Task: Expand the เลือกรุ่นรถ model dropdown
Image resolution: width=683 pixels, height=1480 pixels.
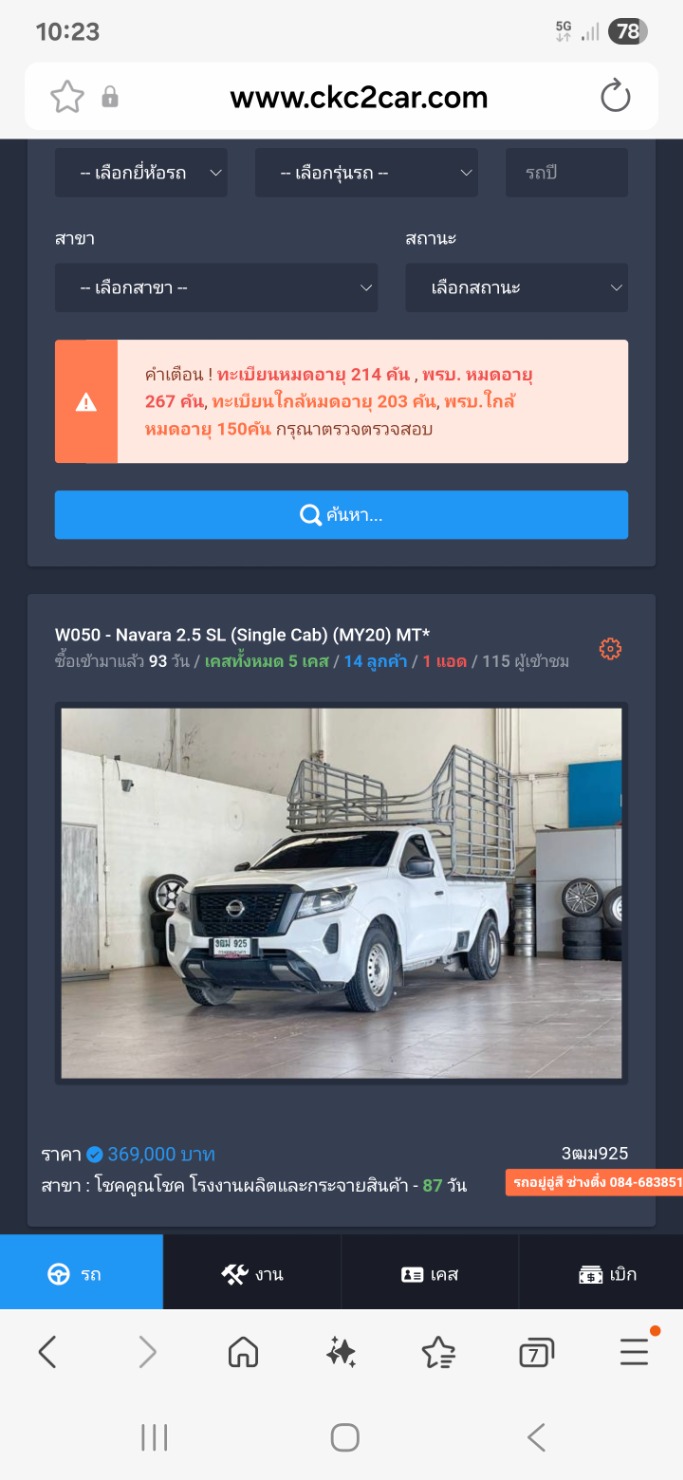Action: [366, 173]
